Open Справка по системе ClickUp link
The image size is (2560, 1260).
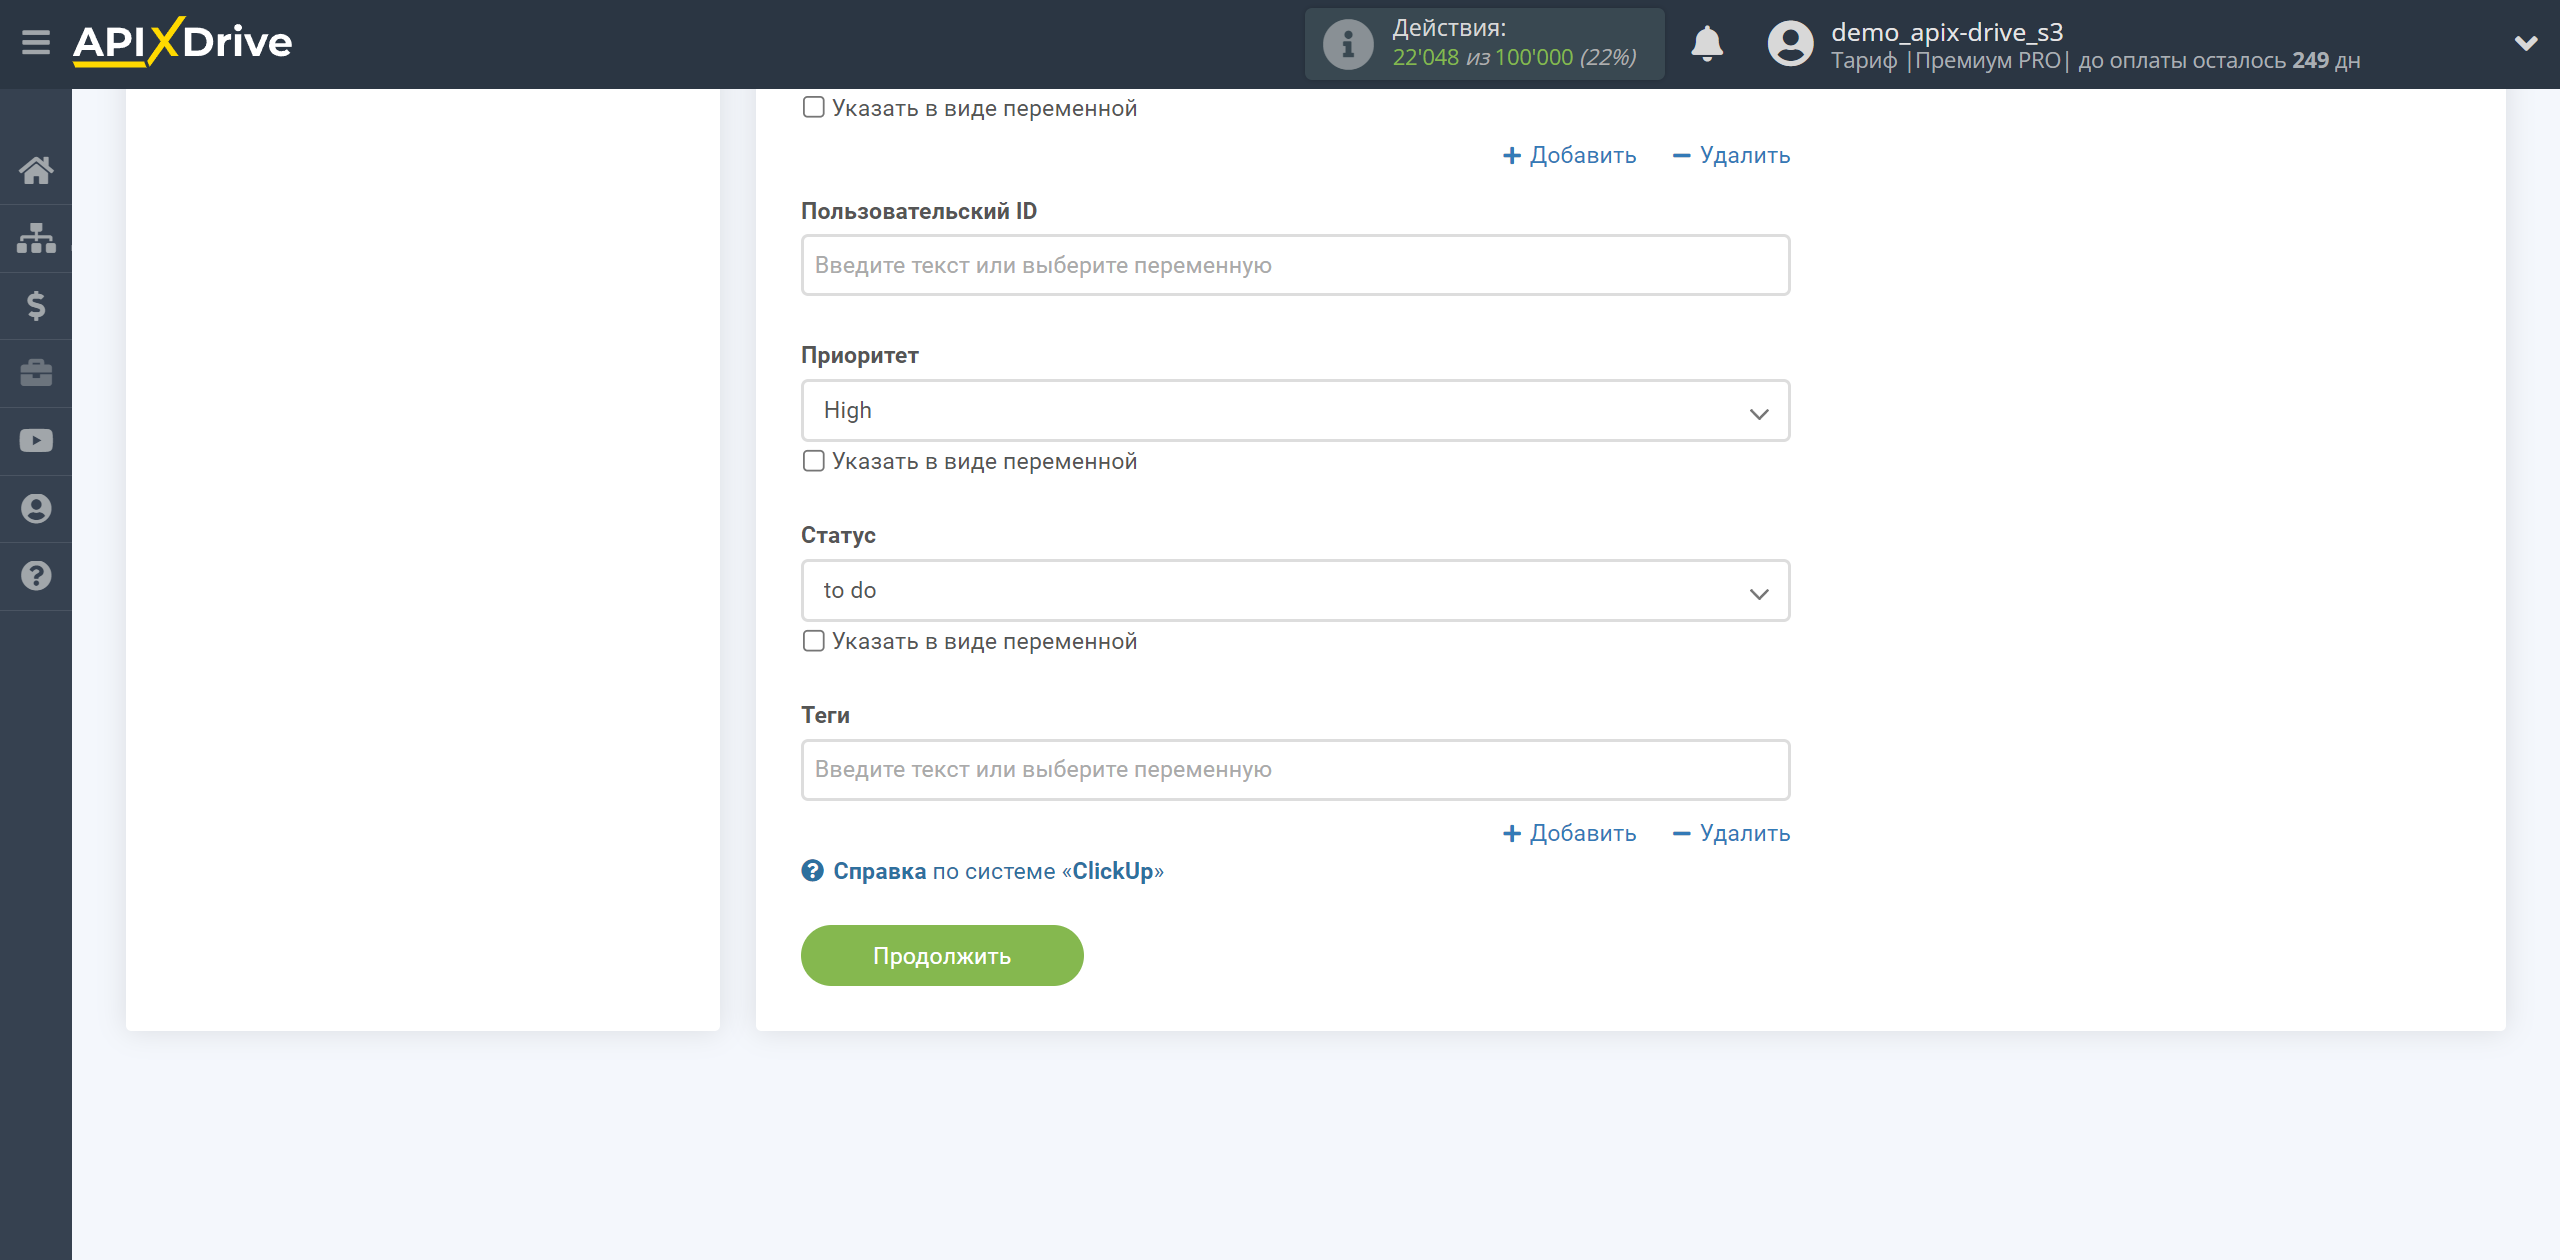tap(998, 871)
